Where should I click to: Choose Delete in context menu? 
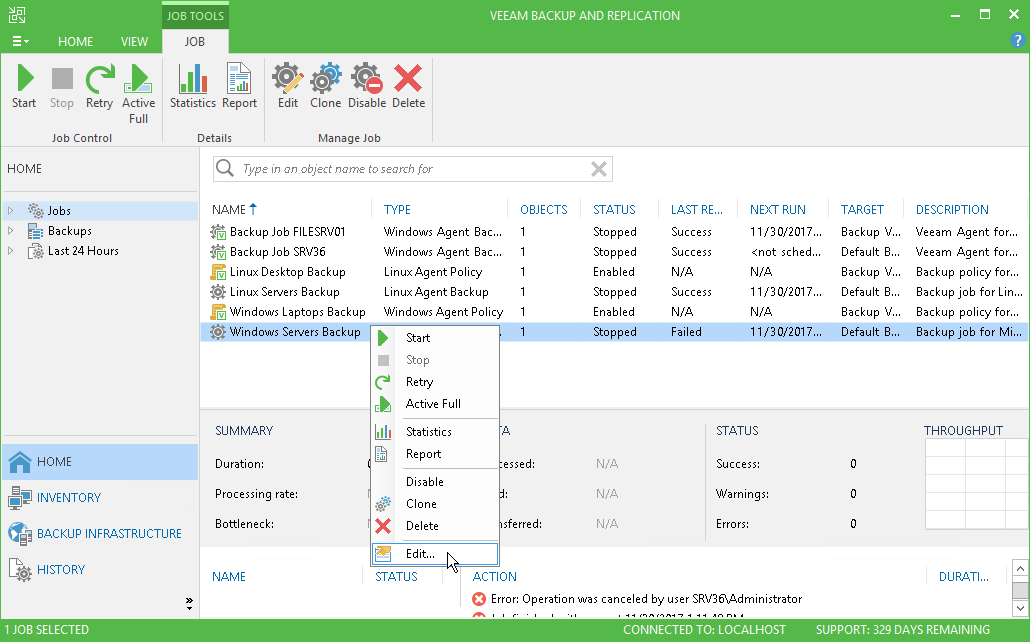pyautogui.click(x=435, y=526)
